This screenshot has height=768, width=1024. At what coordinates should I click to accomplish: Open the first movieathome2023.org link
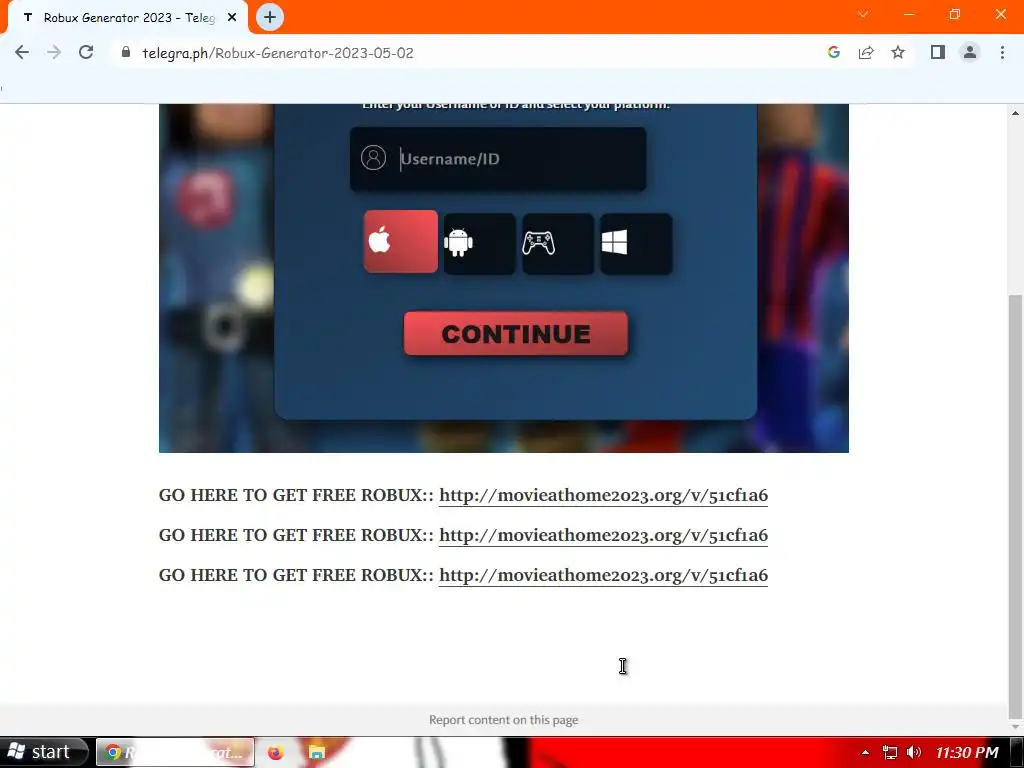point(603,495)
